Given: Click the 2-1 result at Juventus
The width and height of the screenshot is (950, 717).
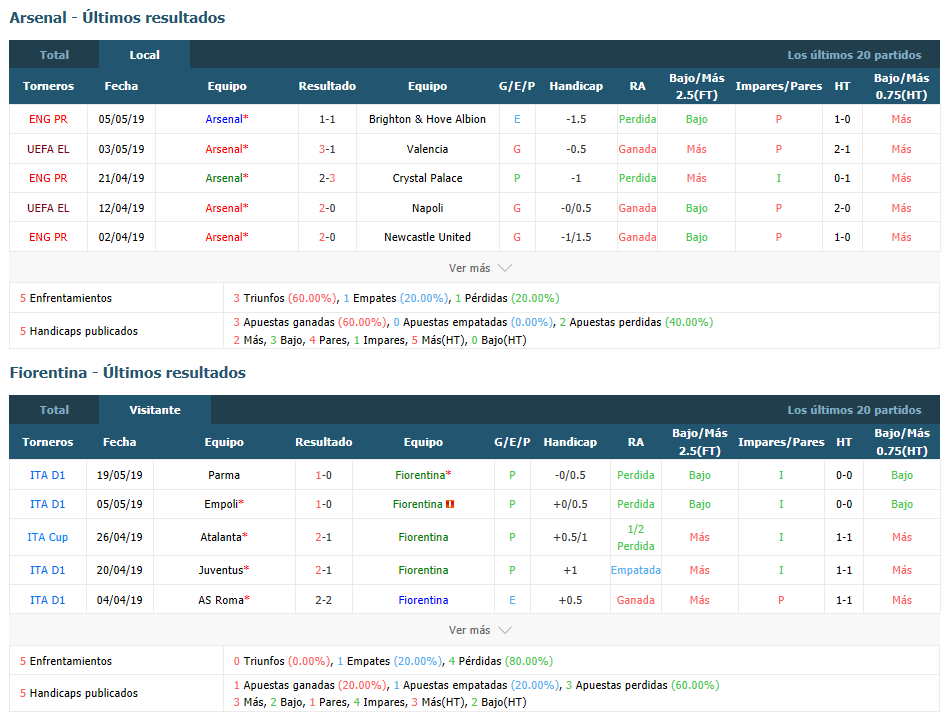Looking at the screenshot, I should click(324, 570).
